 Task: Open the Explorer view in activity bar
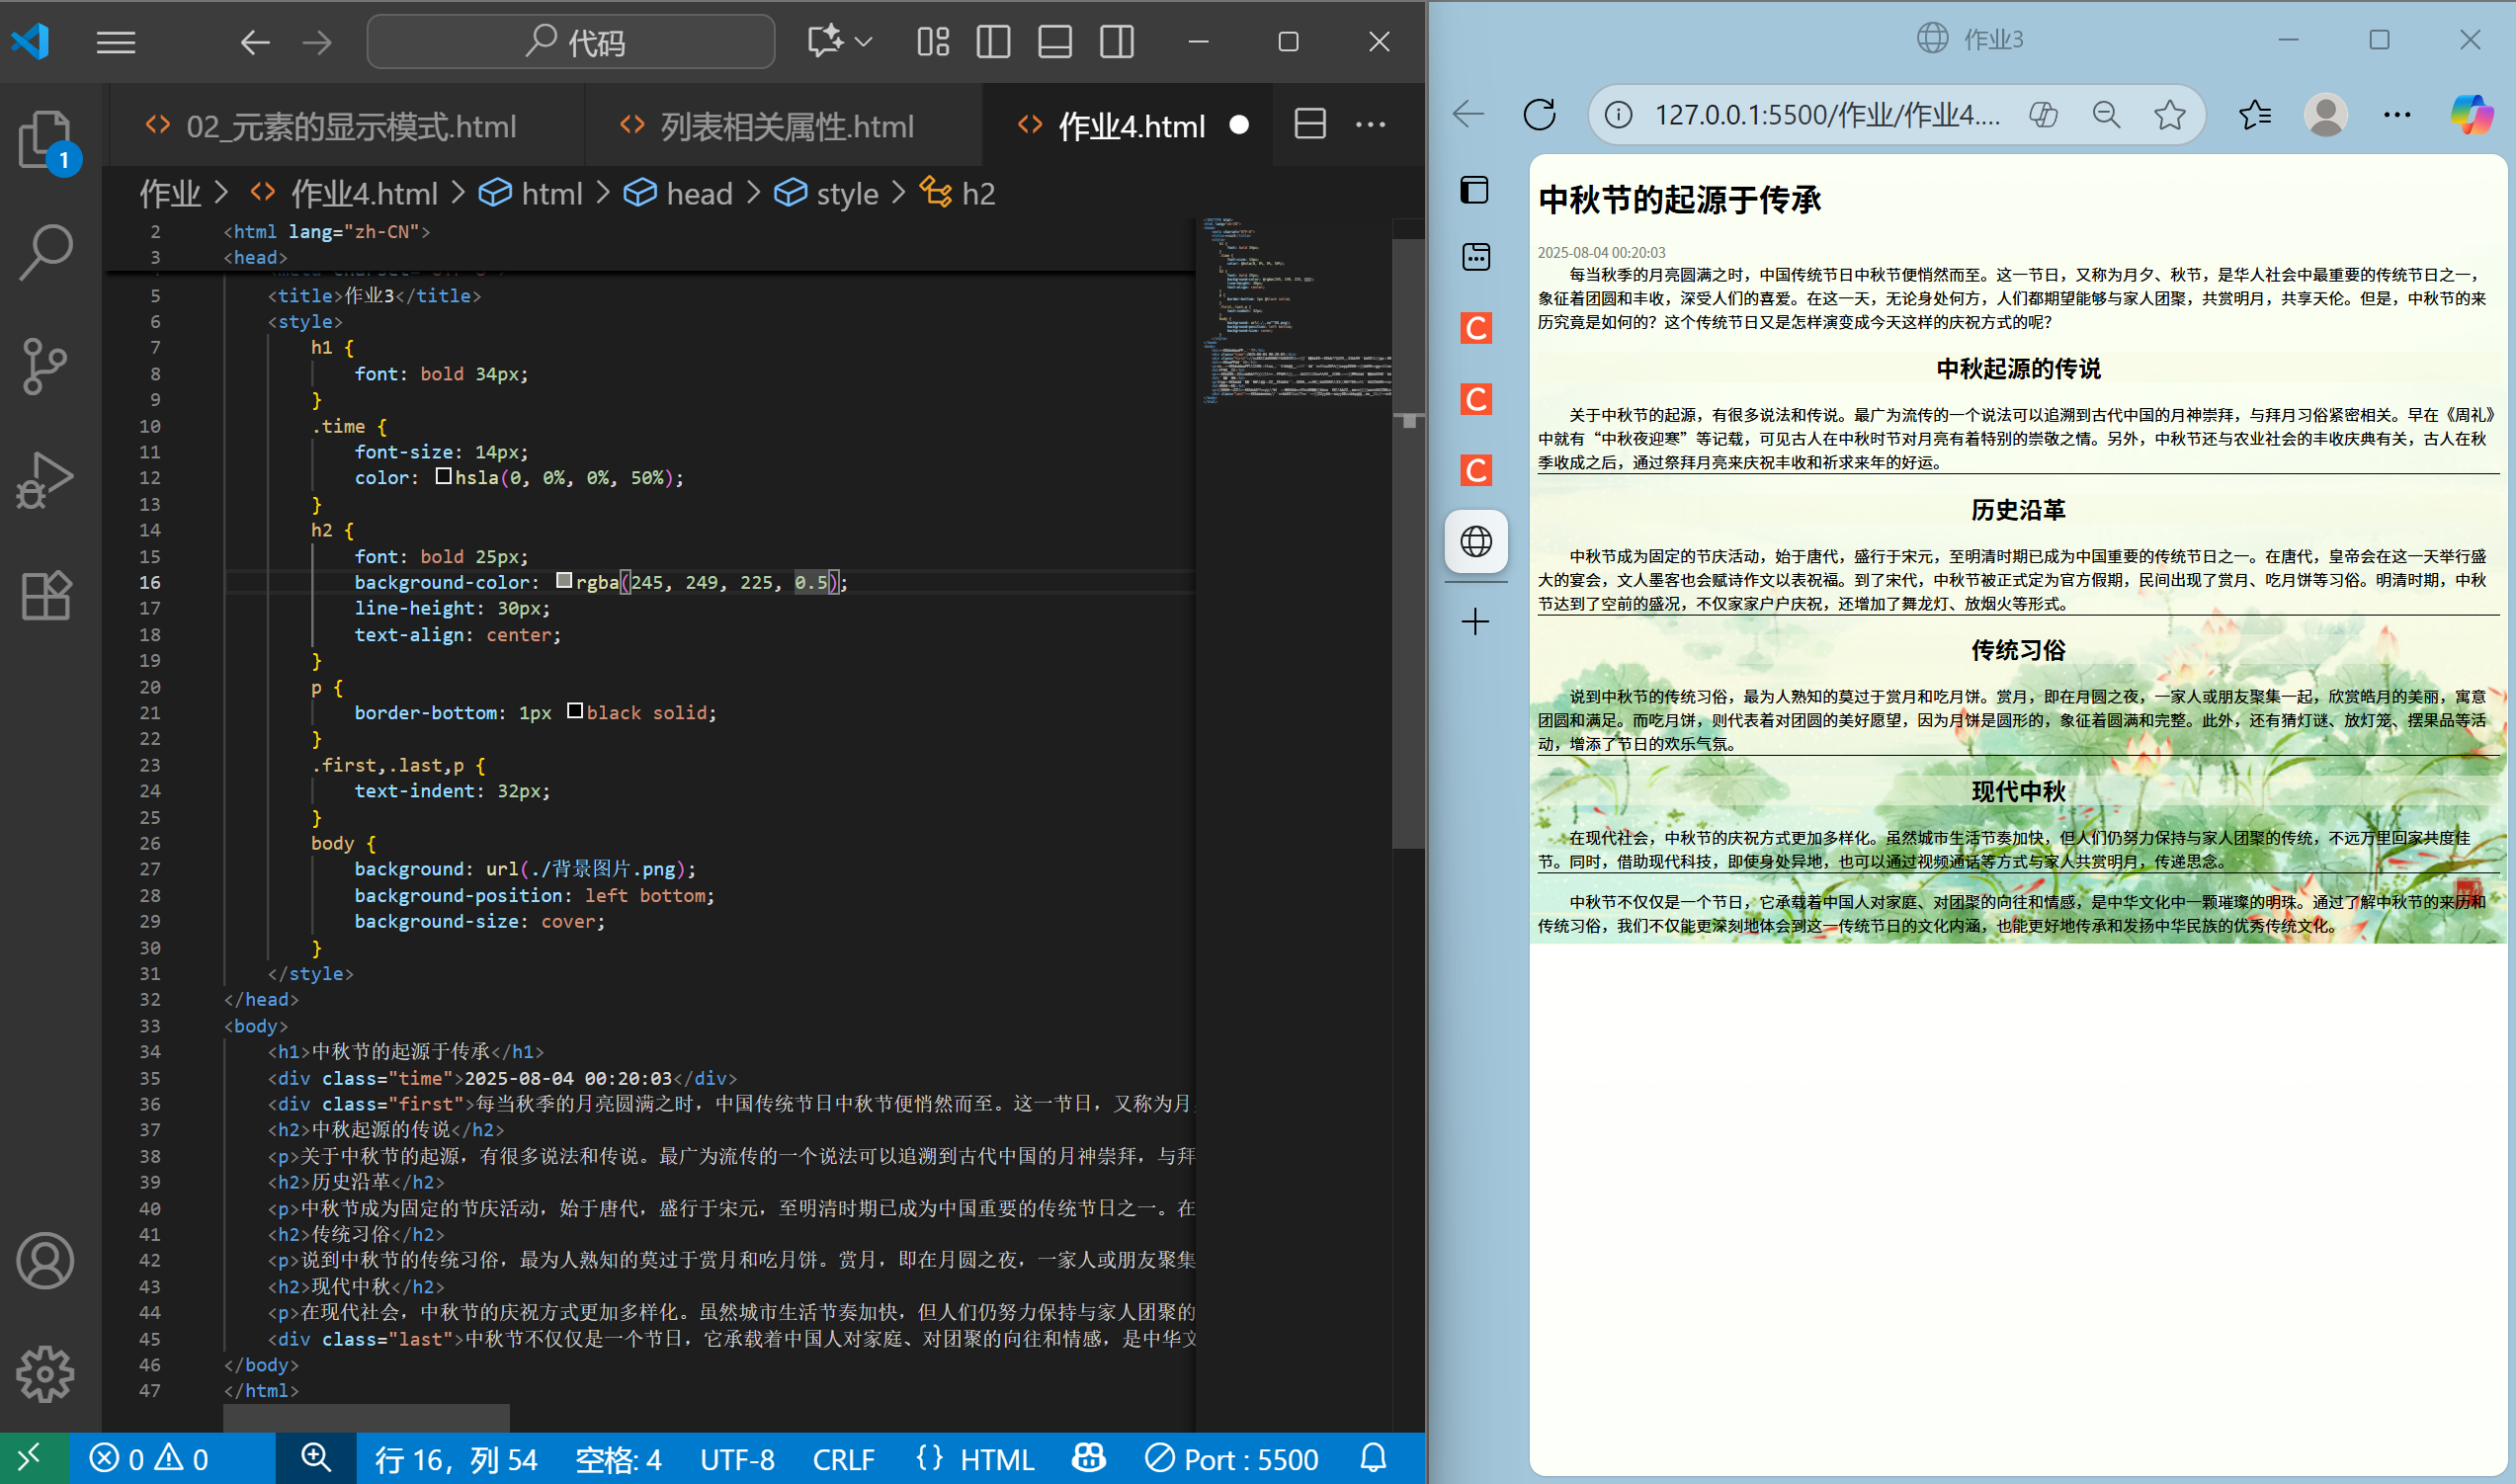[x=45, y=138]
